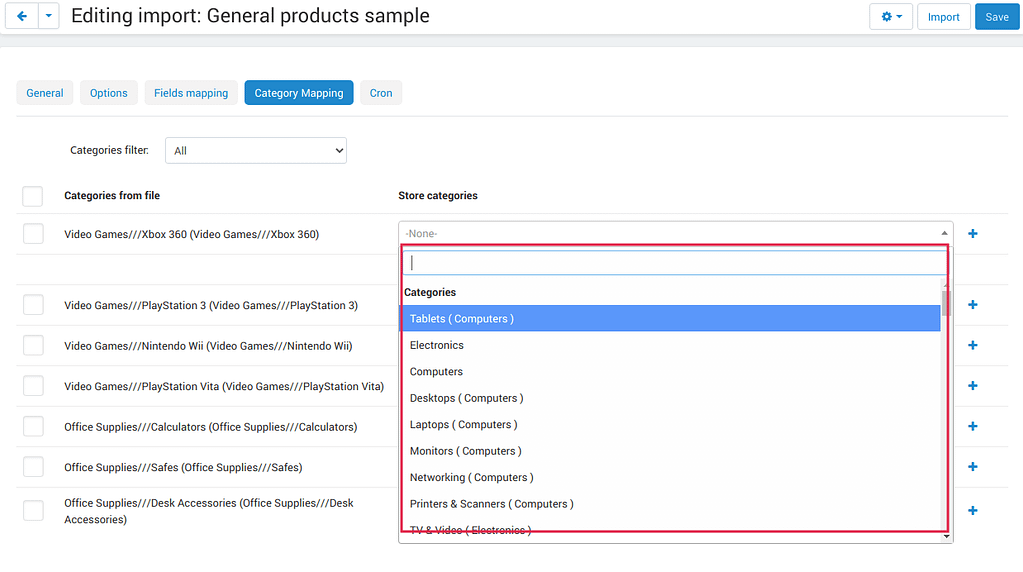Screen dimensions: 1023x572
Task: Click plus icon for Nintendo Wii row
Action: (973, 345)
